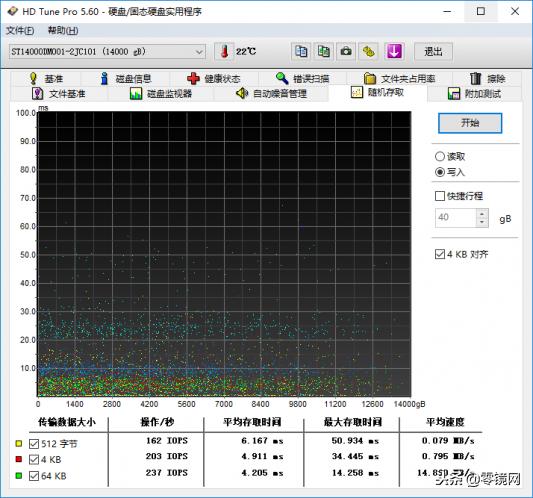Viewport: 533px width, 498px height.
Task: Click the red cross 健康状态 icon
Action: pos(193,79)
